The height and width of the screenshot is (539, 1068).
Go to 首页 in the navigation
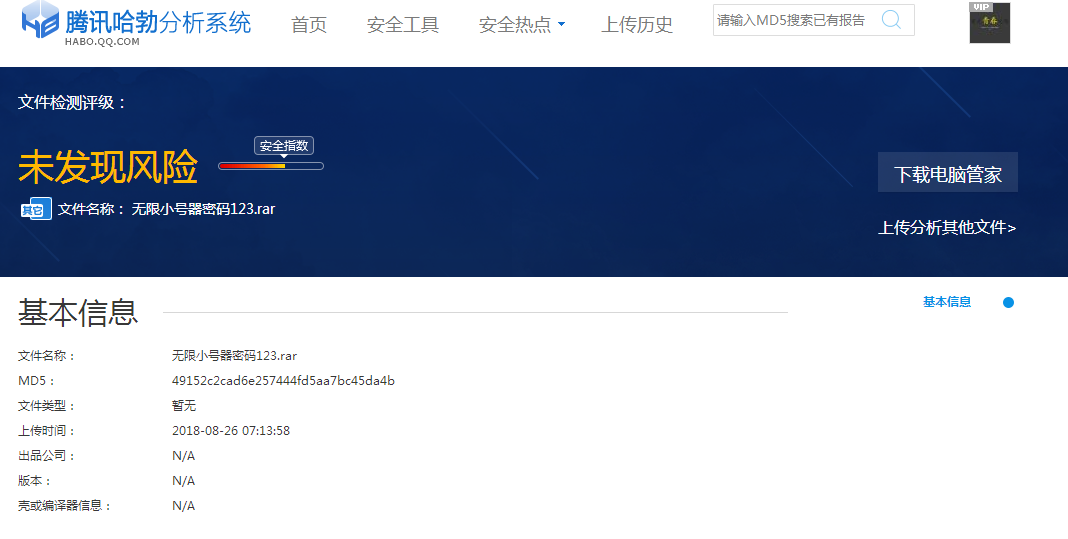(309, 25)
